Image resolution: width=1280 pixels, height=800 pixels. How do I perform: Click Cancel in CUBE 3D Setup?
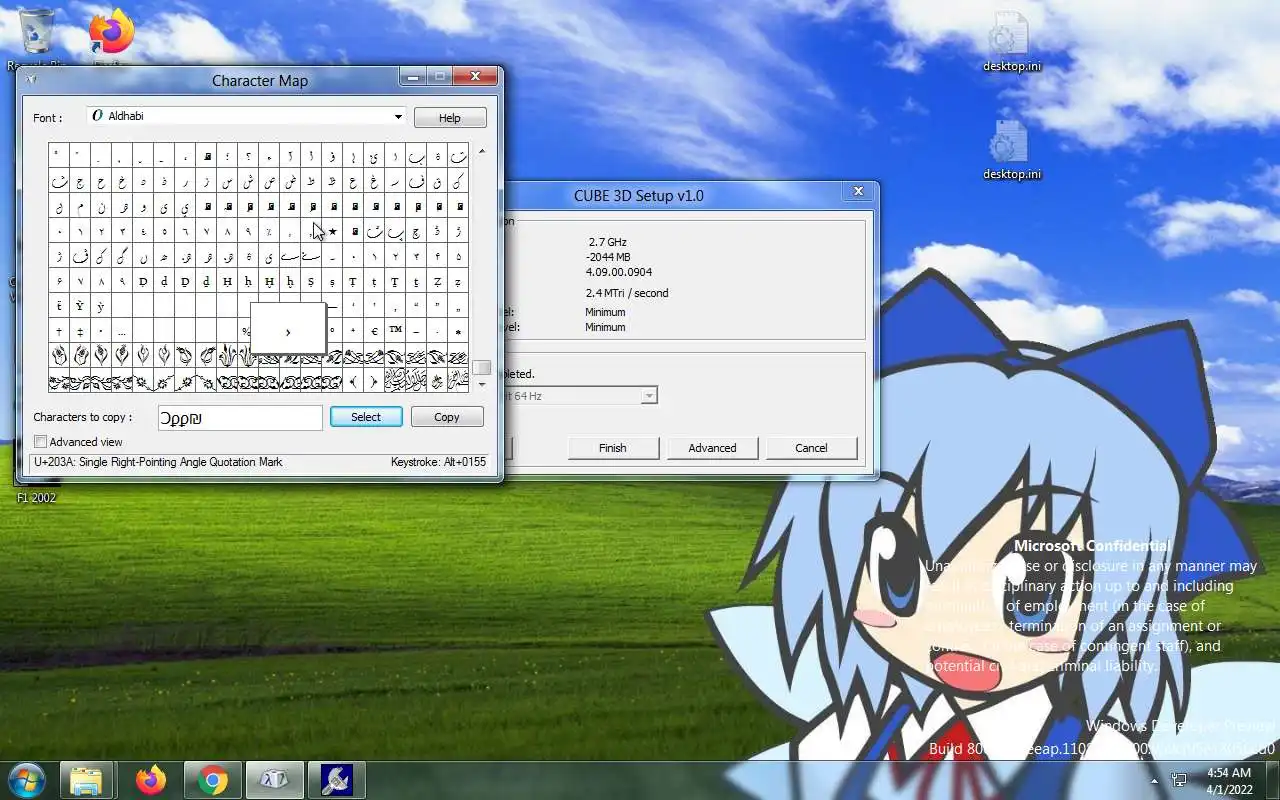(x=811, y=448)
